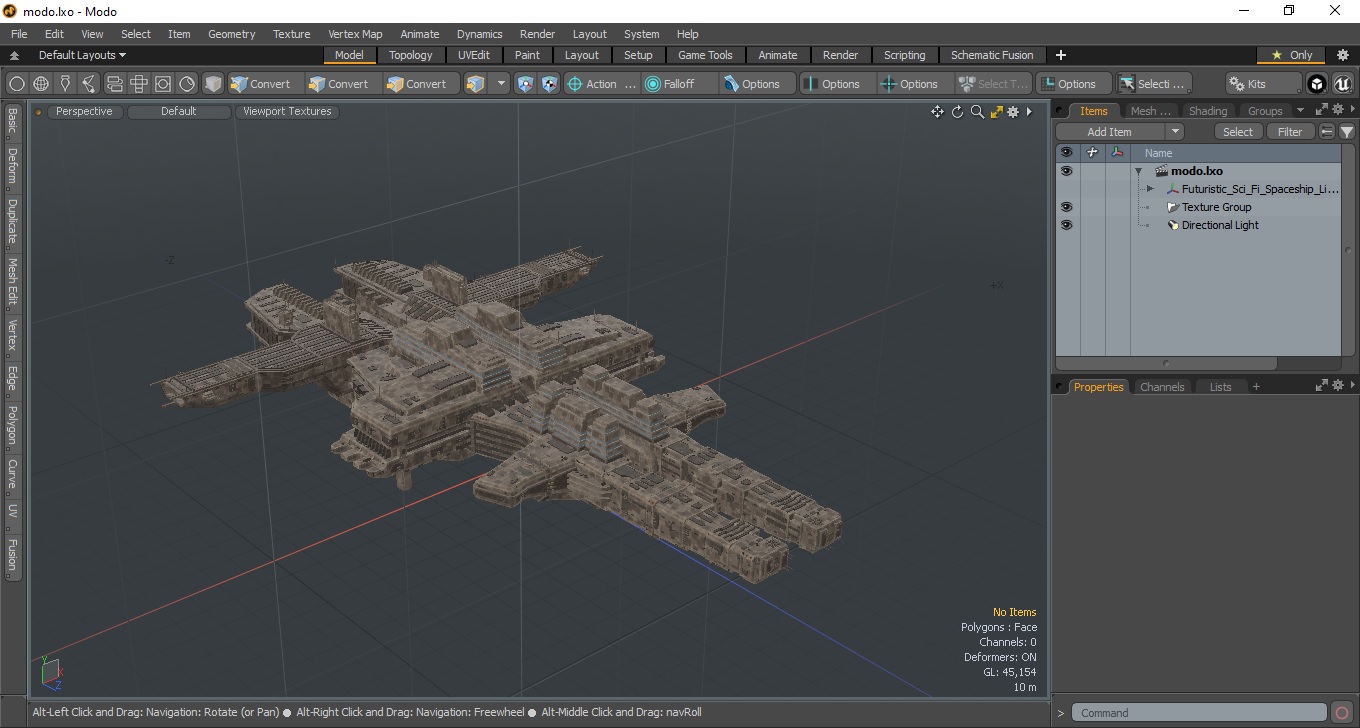1360x728 pixels.
Task: Select the Texture Group item
Action: click(x=1216, y=207)
